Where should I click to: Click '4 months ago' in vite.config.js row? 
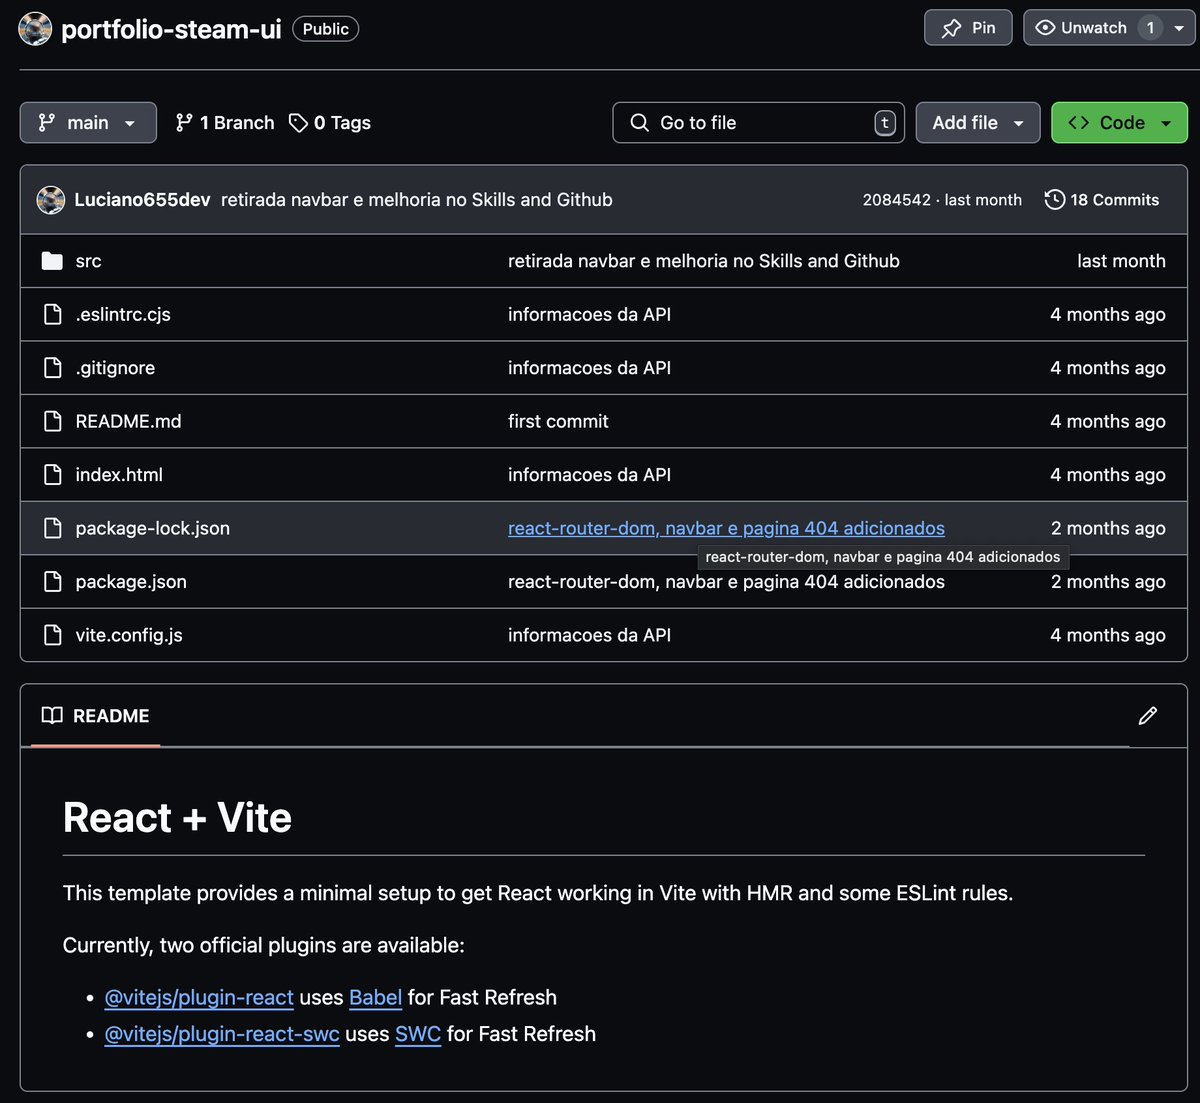1108,636
